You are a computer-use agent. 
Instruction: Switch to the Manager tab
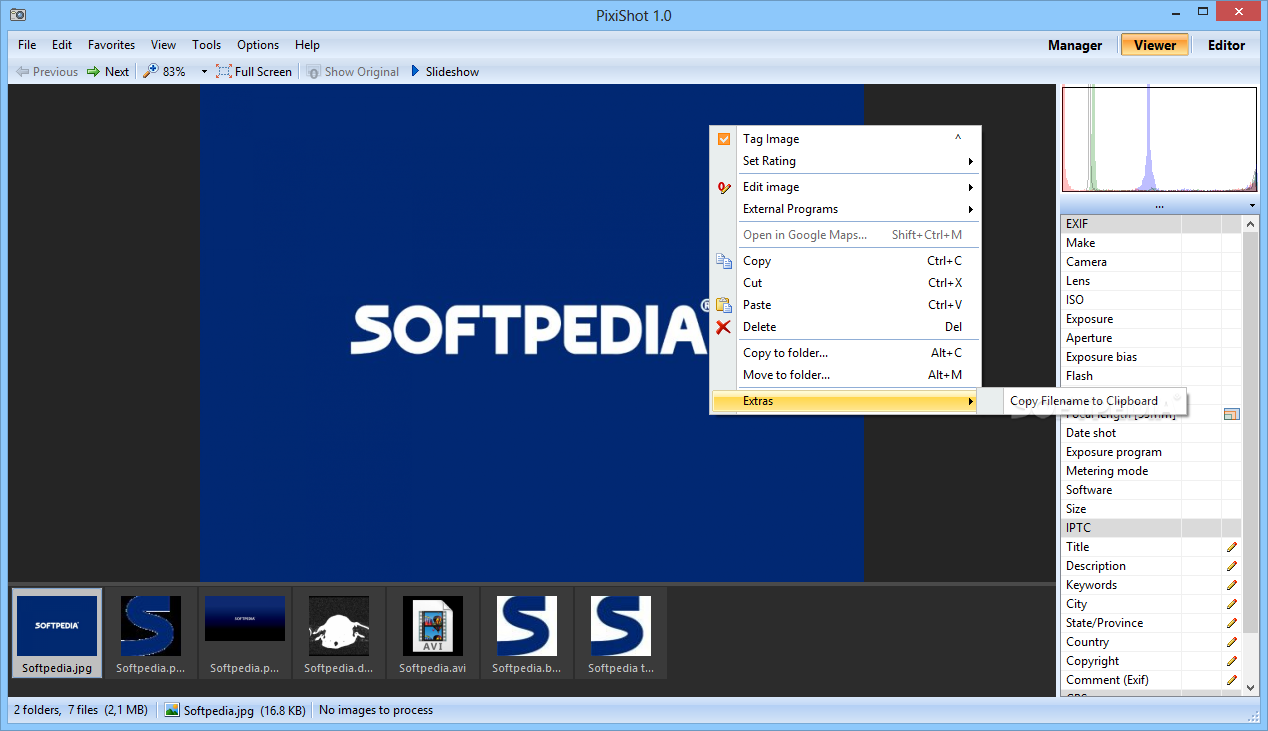click(1075, 45)
